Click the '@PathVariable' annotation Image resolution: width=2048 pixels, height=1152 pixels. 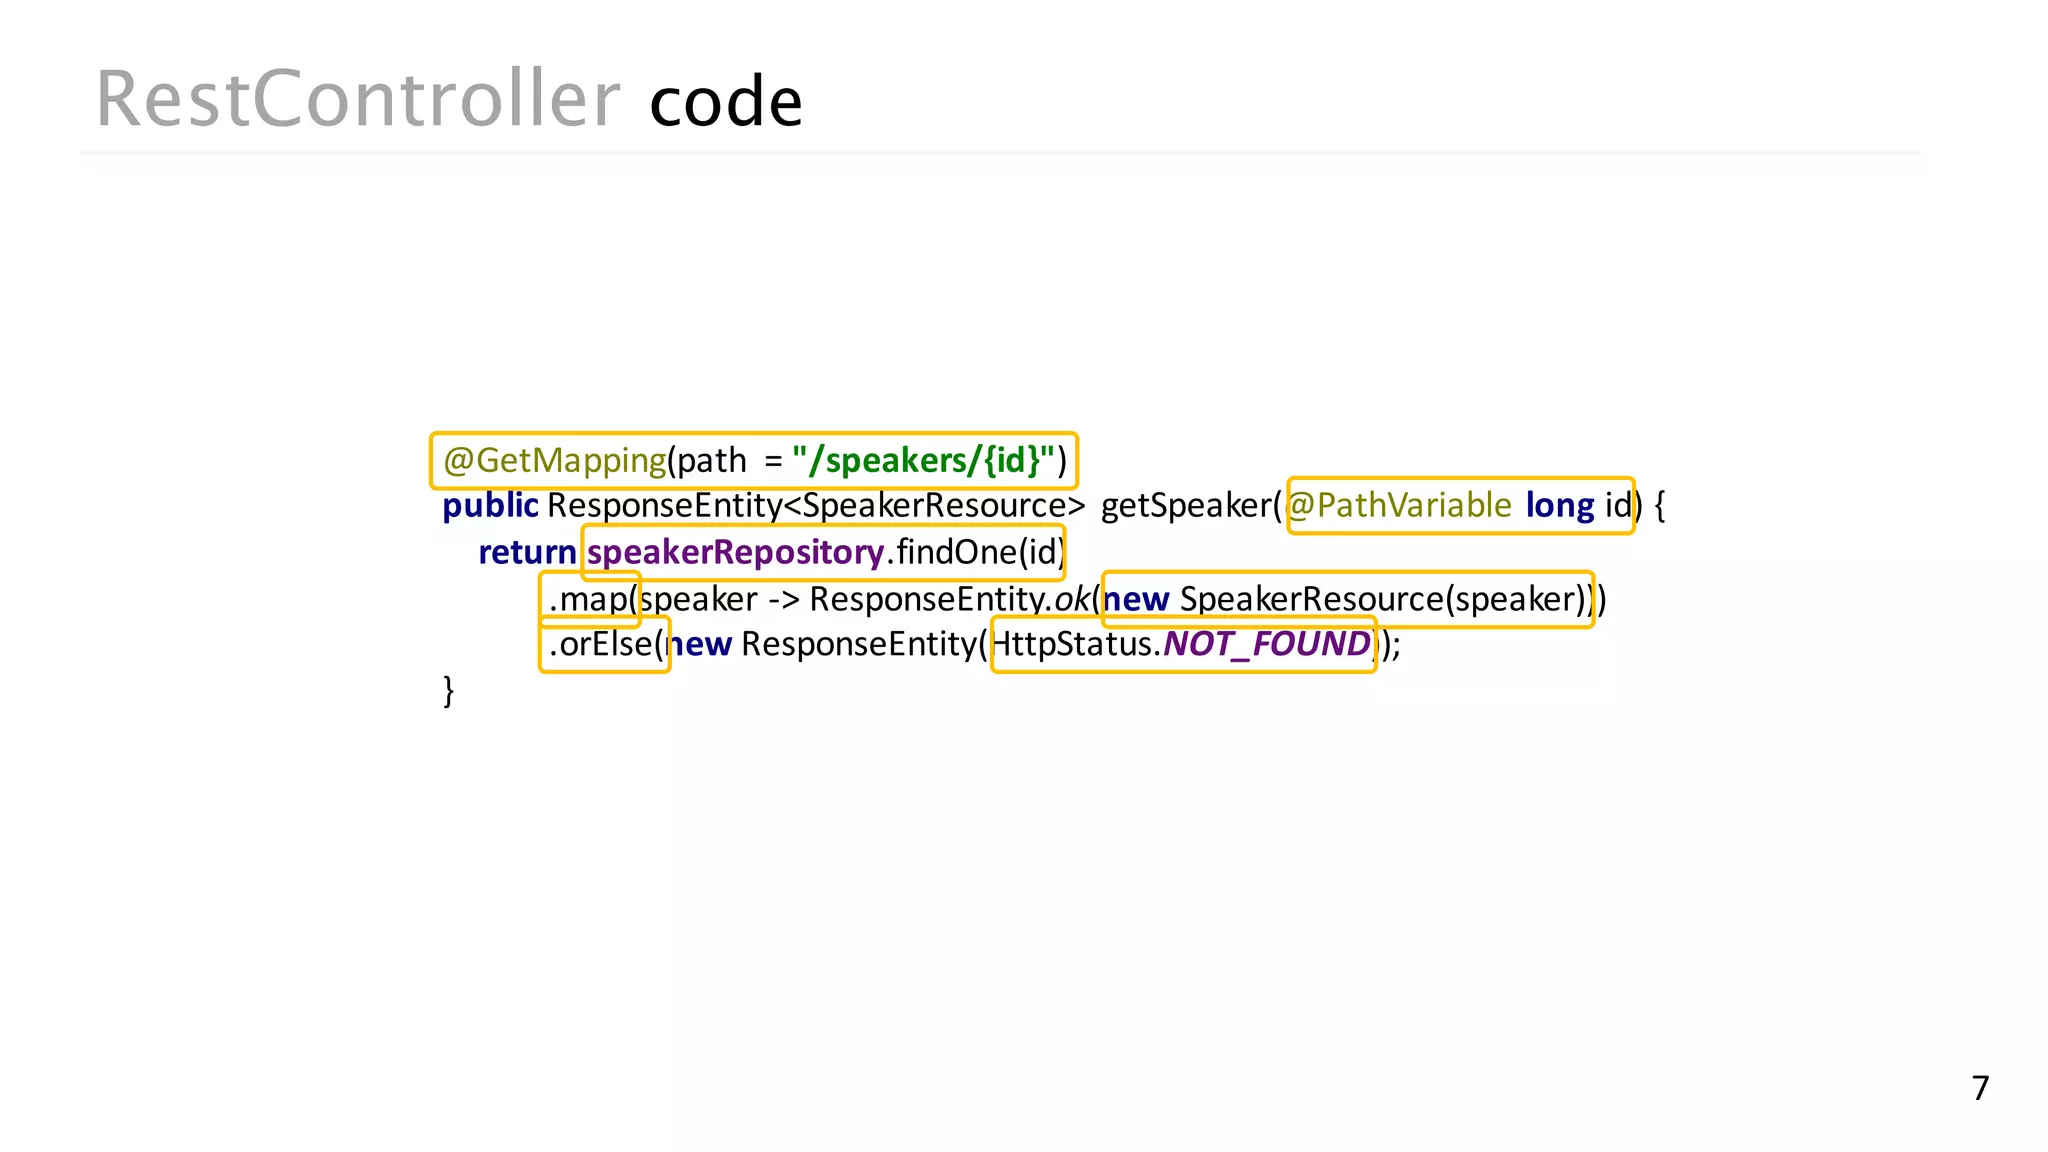point(1399,506)
